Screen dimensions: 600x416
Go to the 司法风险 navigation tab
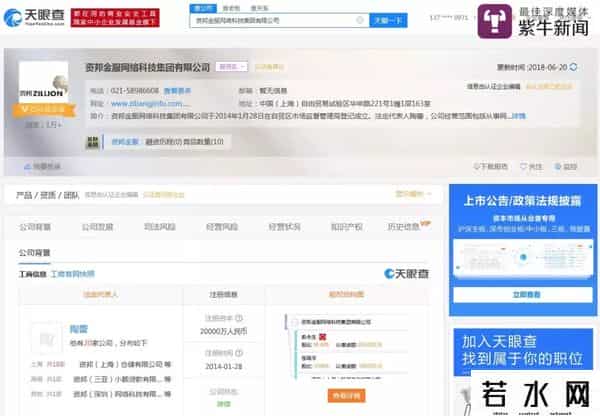tap(160, 227)
